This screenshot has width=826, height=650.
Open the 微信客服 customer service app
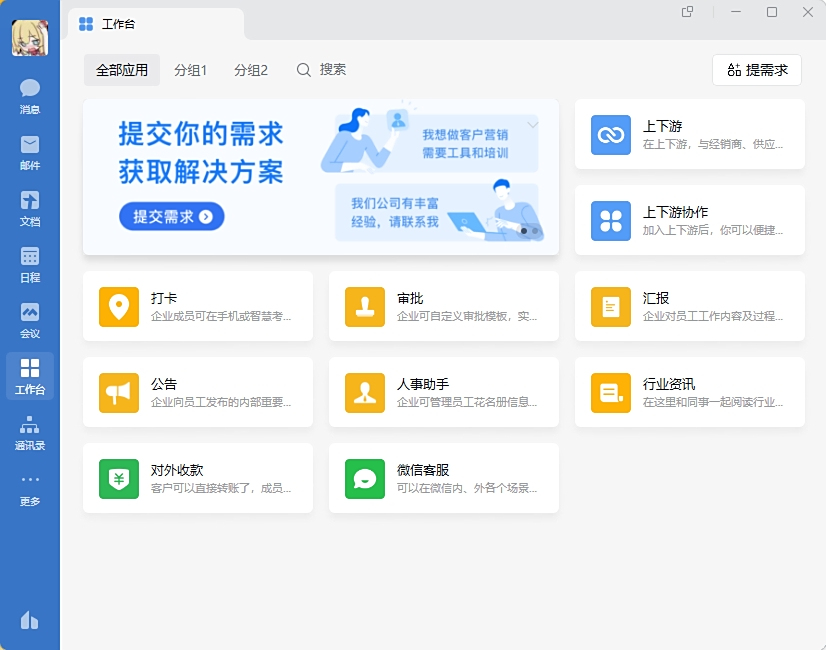[443, 478]
